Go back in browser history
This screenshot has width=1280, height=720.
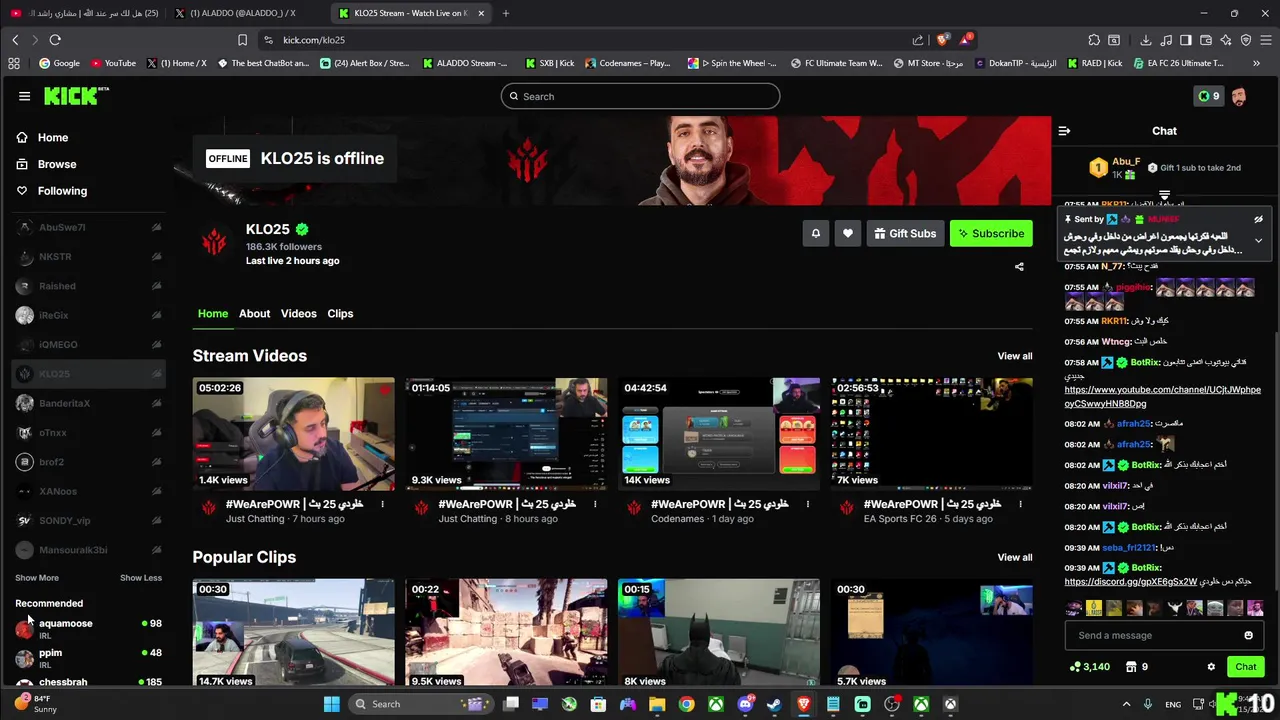[x=15, y=40]
